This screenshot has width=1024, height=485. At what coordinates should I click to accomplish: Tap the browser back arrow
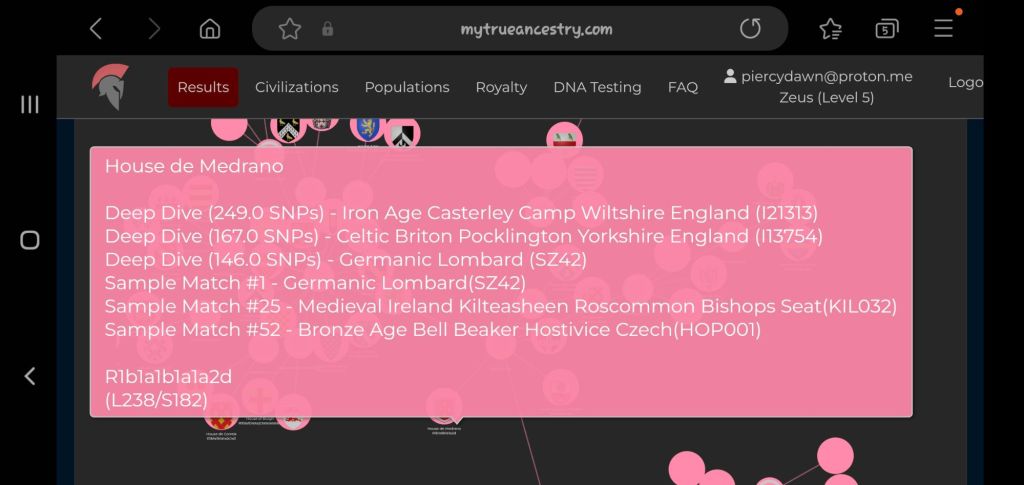pos(96,29)
